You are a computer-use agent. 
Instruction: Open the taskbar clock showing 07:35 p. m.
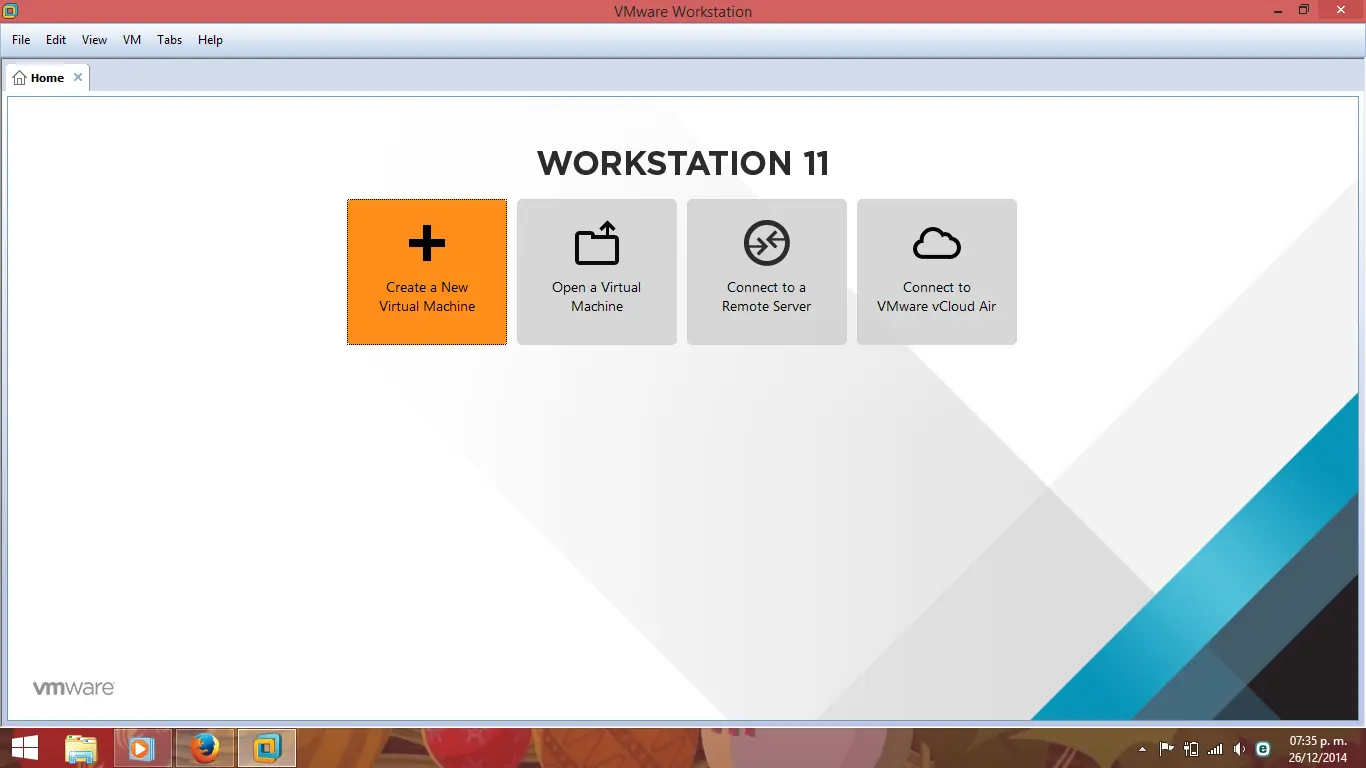point(1316,749)
